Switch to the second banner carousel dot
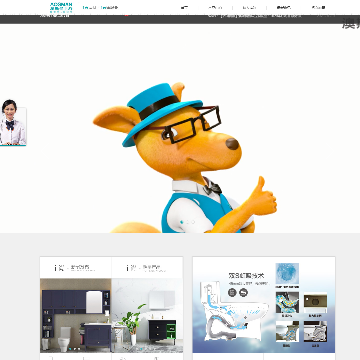Viewport: 360px width, 360px height. click(x=188, y=222)
